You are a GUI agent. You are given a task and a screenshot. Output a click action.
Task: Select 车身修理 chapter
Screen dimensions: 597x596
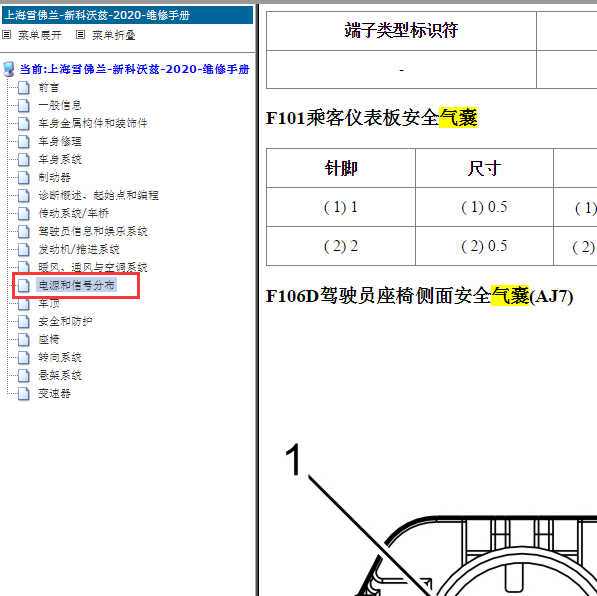60,141
